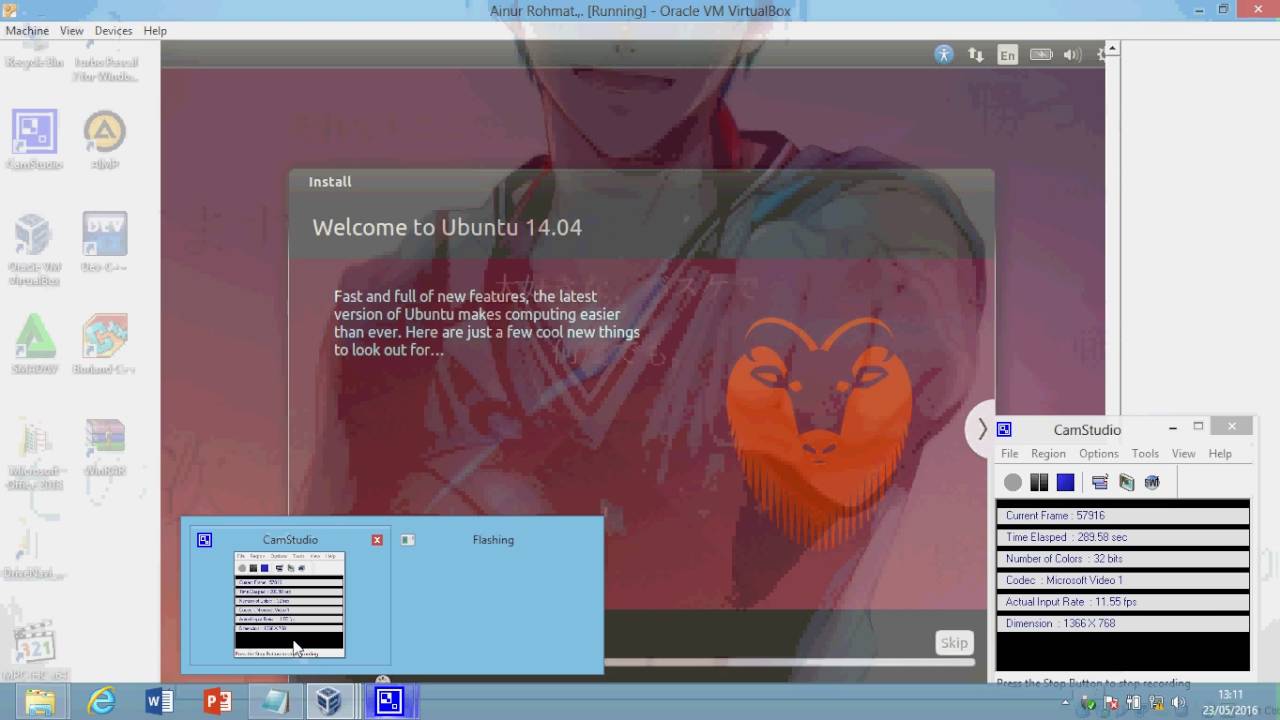Click 'Codec : Microsoft Video 1' row
1280x720 pixels.
pyautogui.click(x=1122, y=580)
